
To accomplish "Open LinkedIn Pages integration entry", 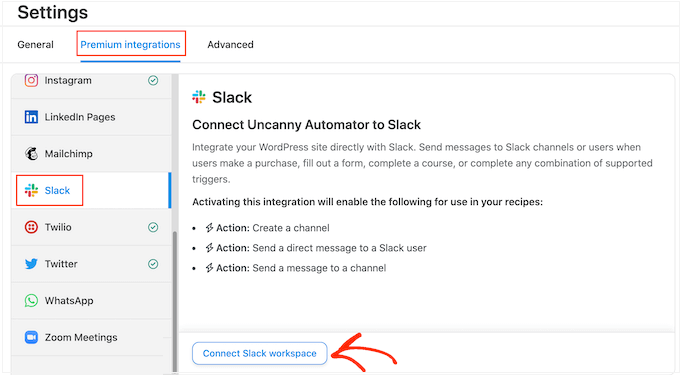I will click(92, 117).
